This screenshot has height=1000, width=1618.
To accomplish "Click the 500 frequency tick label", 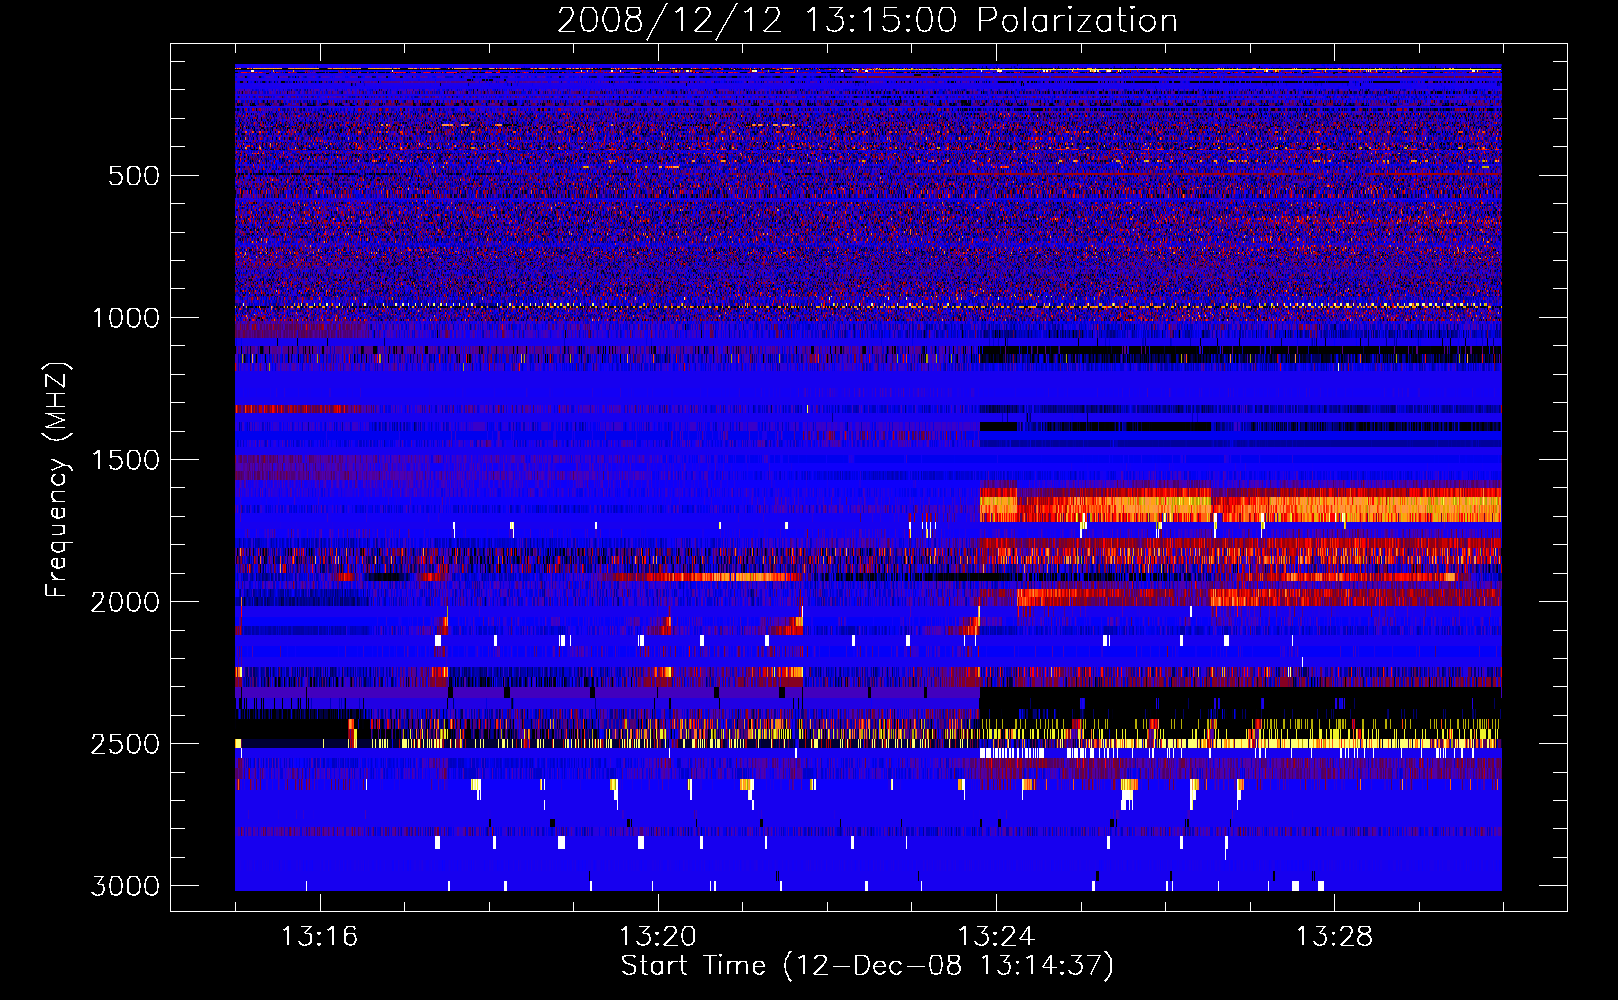I will 133,176.
